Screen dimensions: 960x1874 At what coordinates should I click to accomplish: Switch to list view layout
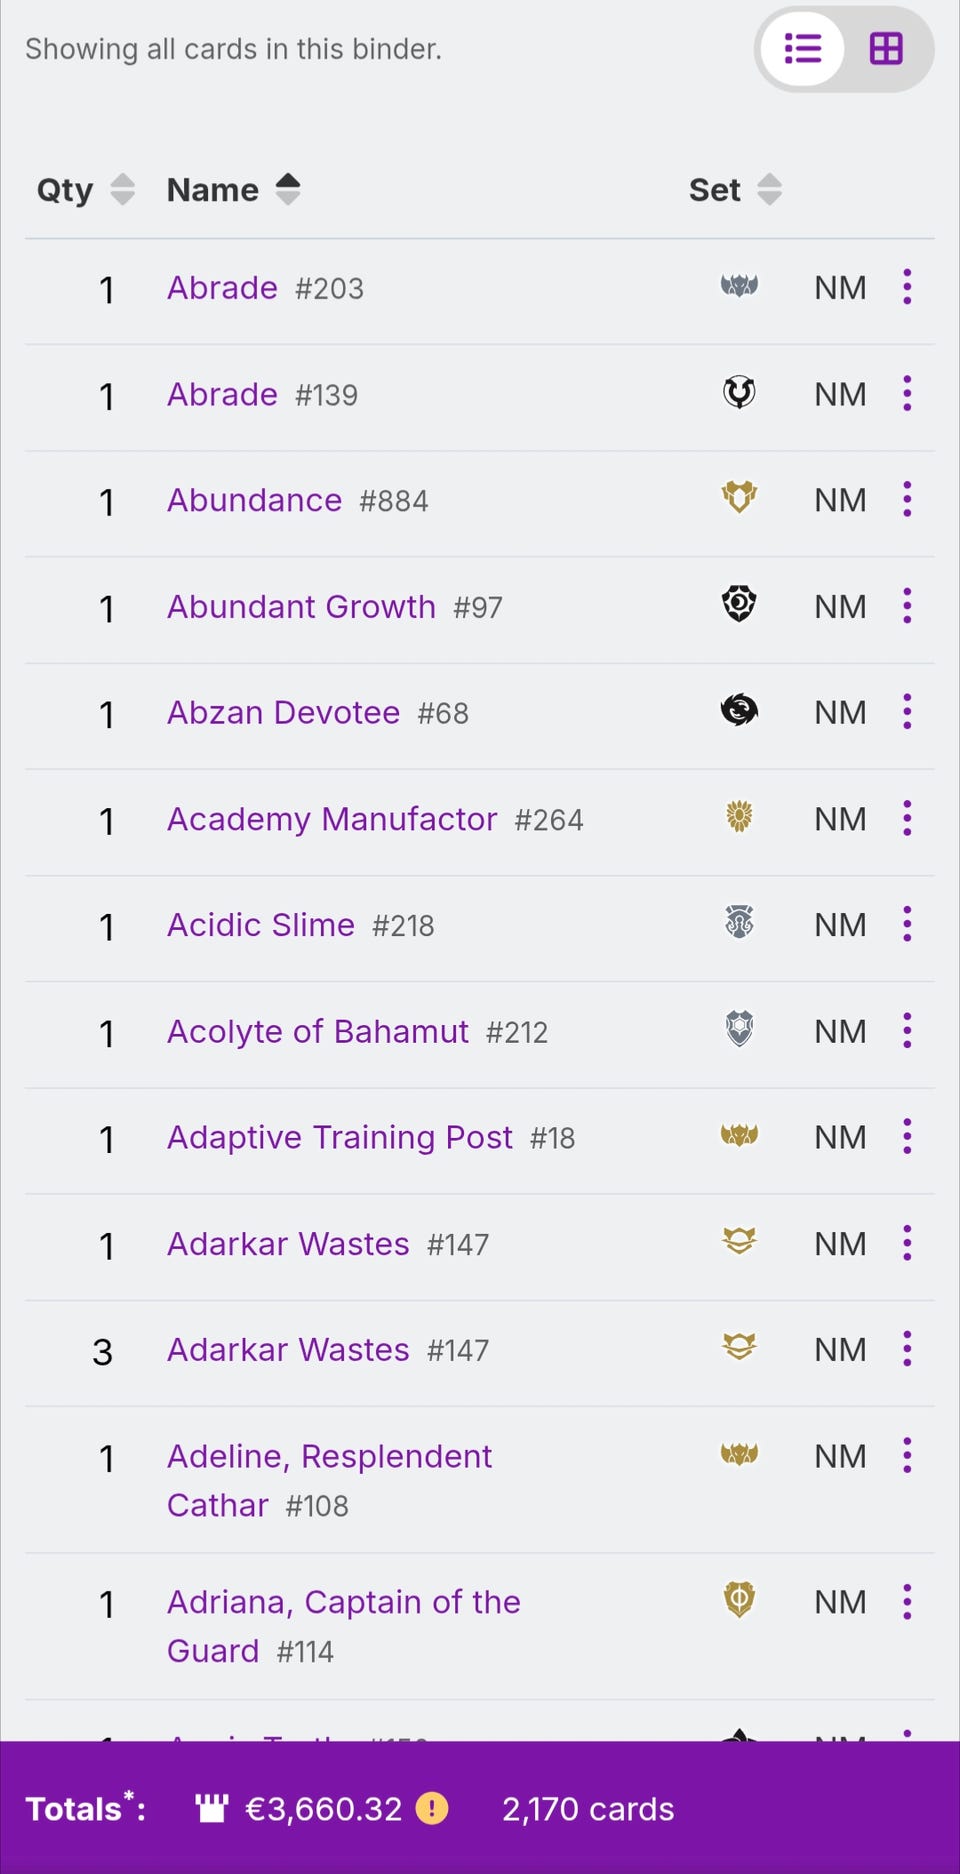pos(802,49)
